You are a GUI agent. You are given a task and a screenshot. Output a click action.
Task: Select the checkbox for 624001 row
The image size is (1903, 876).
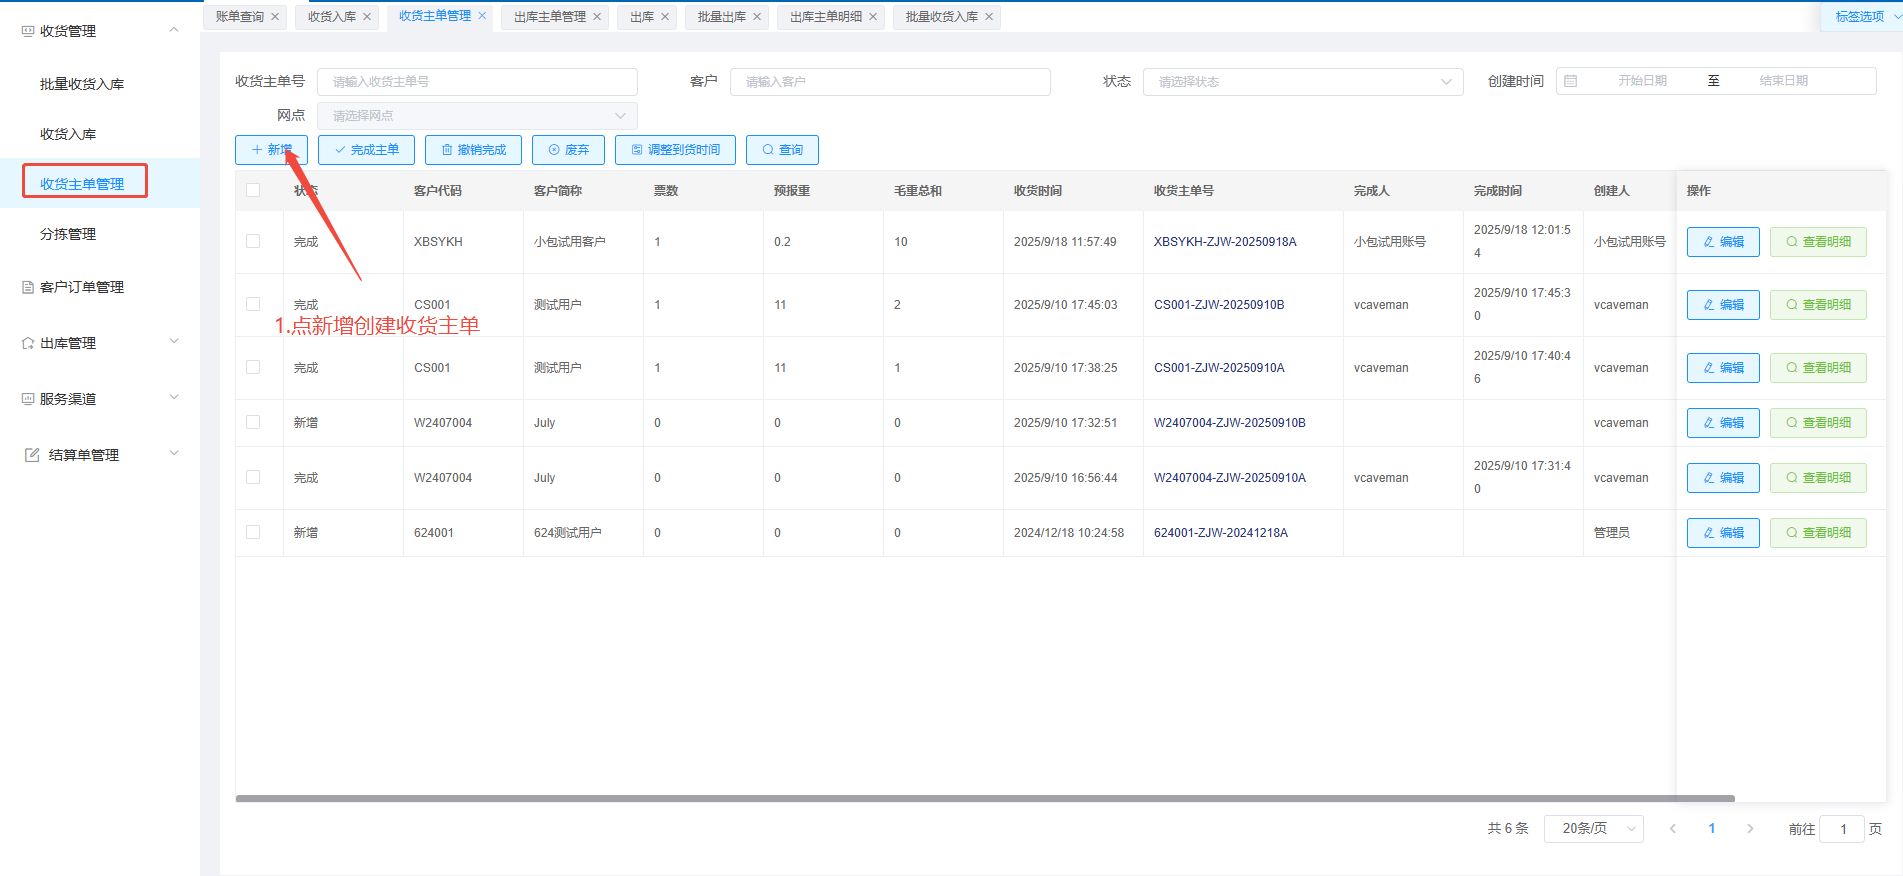(253, 533)
